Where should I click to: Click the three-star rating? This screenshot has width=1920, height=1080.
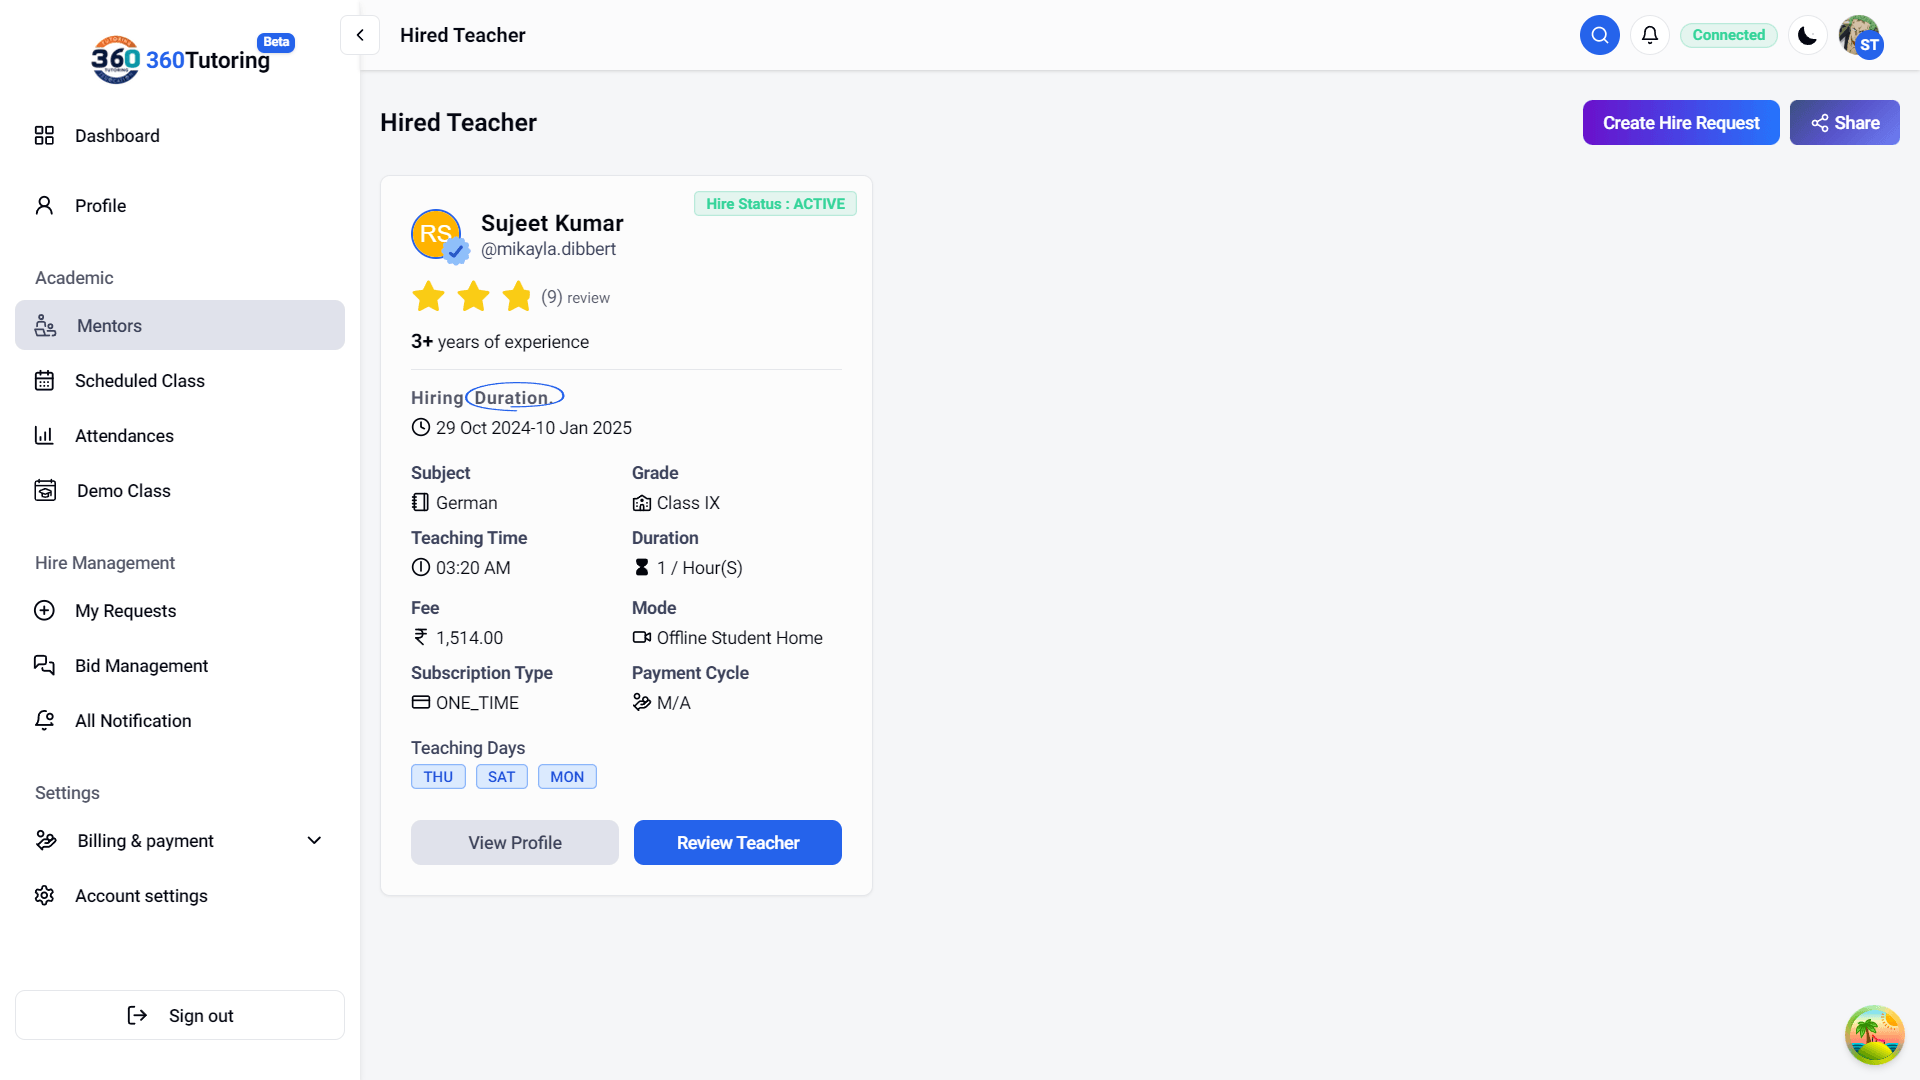point(472,296)
